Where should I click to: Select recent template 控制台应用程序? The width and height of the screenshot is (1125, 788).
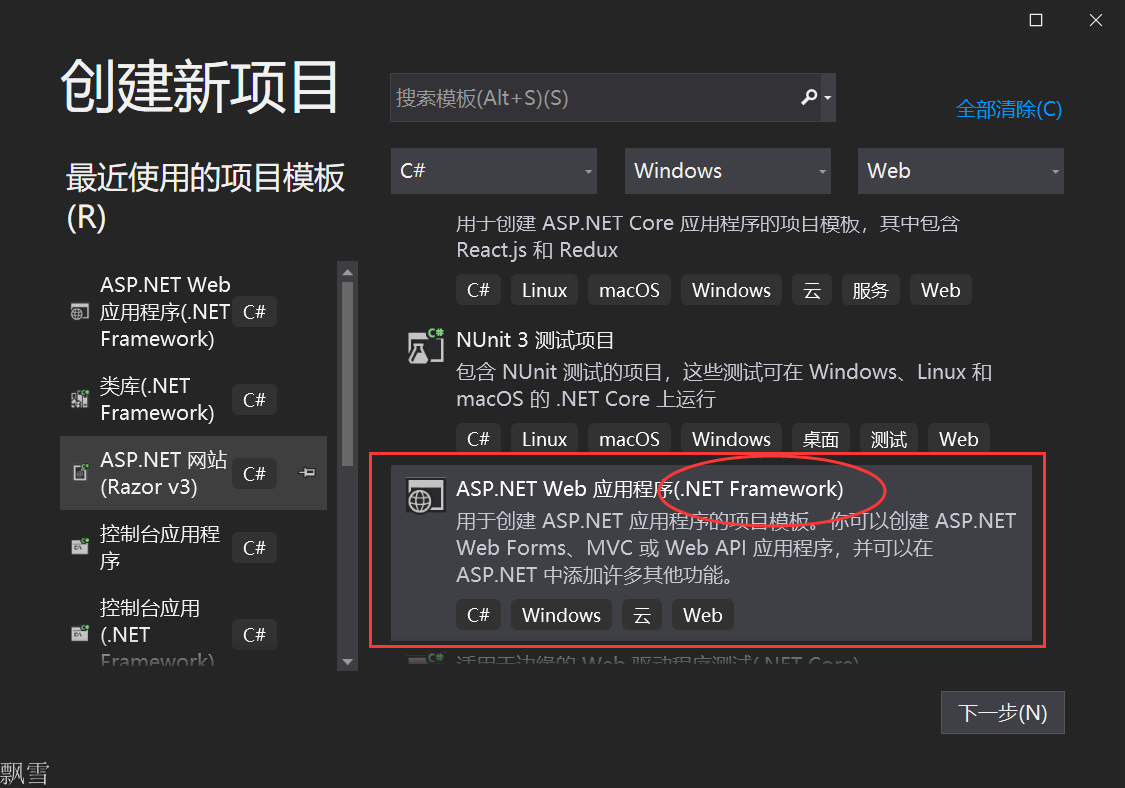(194, 547)
